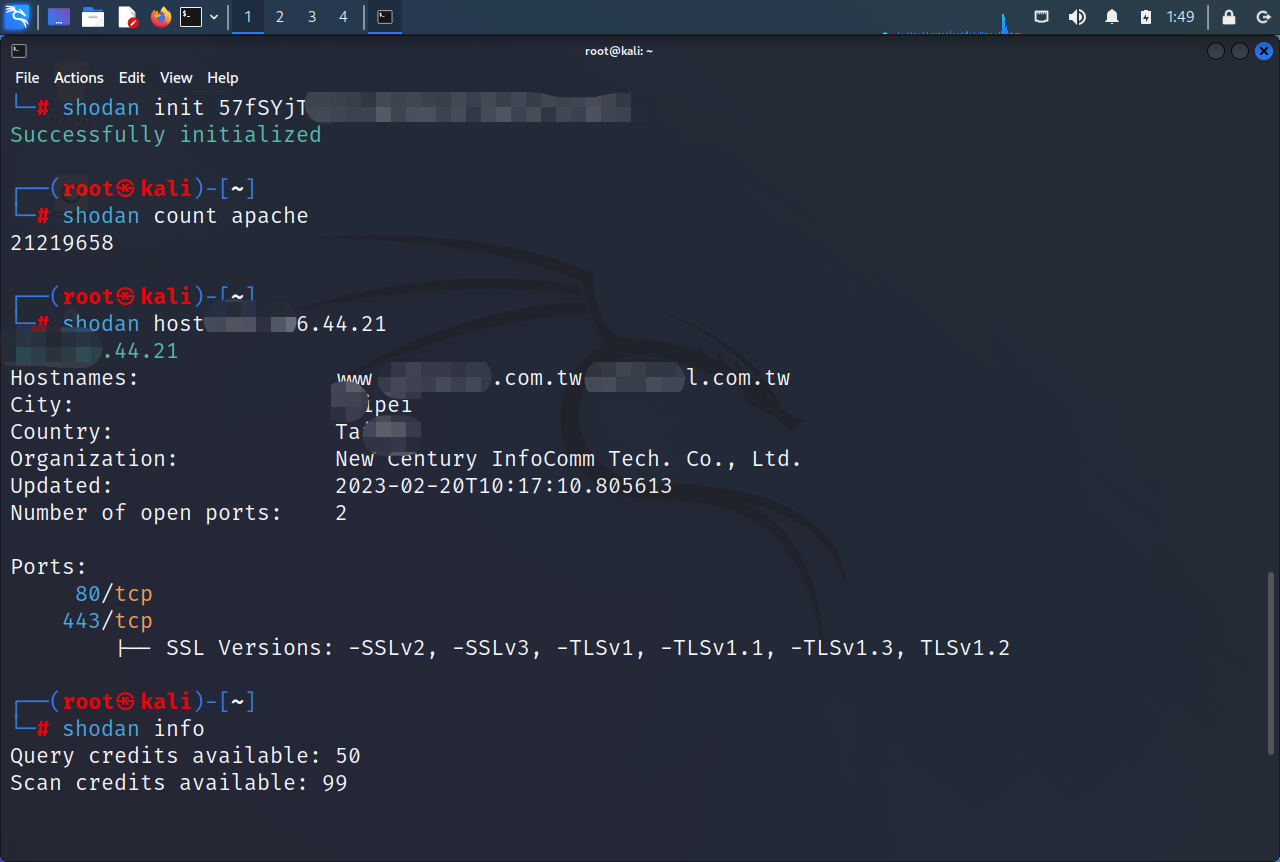The height and width of the screenshot is (862, 1280).
Task: Click the root@kali window title text
Action: pos(619,51)
